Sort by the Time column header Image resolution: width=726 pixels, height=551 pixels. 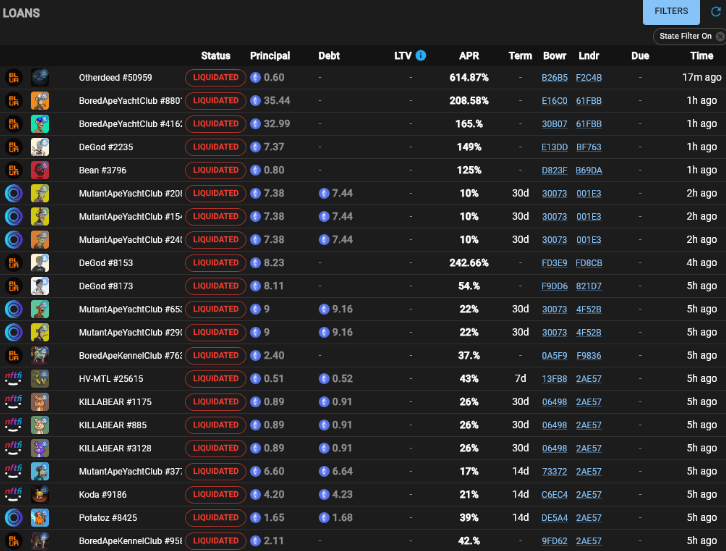coord(701,56)
